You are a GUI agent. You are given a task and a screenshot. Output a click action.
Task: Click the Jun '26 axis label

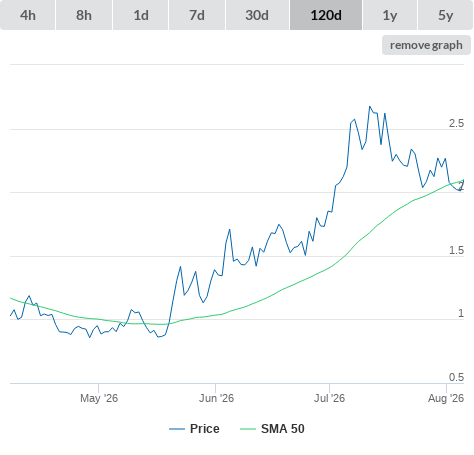pyautogui.click(x=216, y=398)
